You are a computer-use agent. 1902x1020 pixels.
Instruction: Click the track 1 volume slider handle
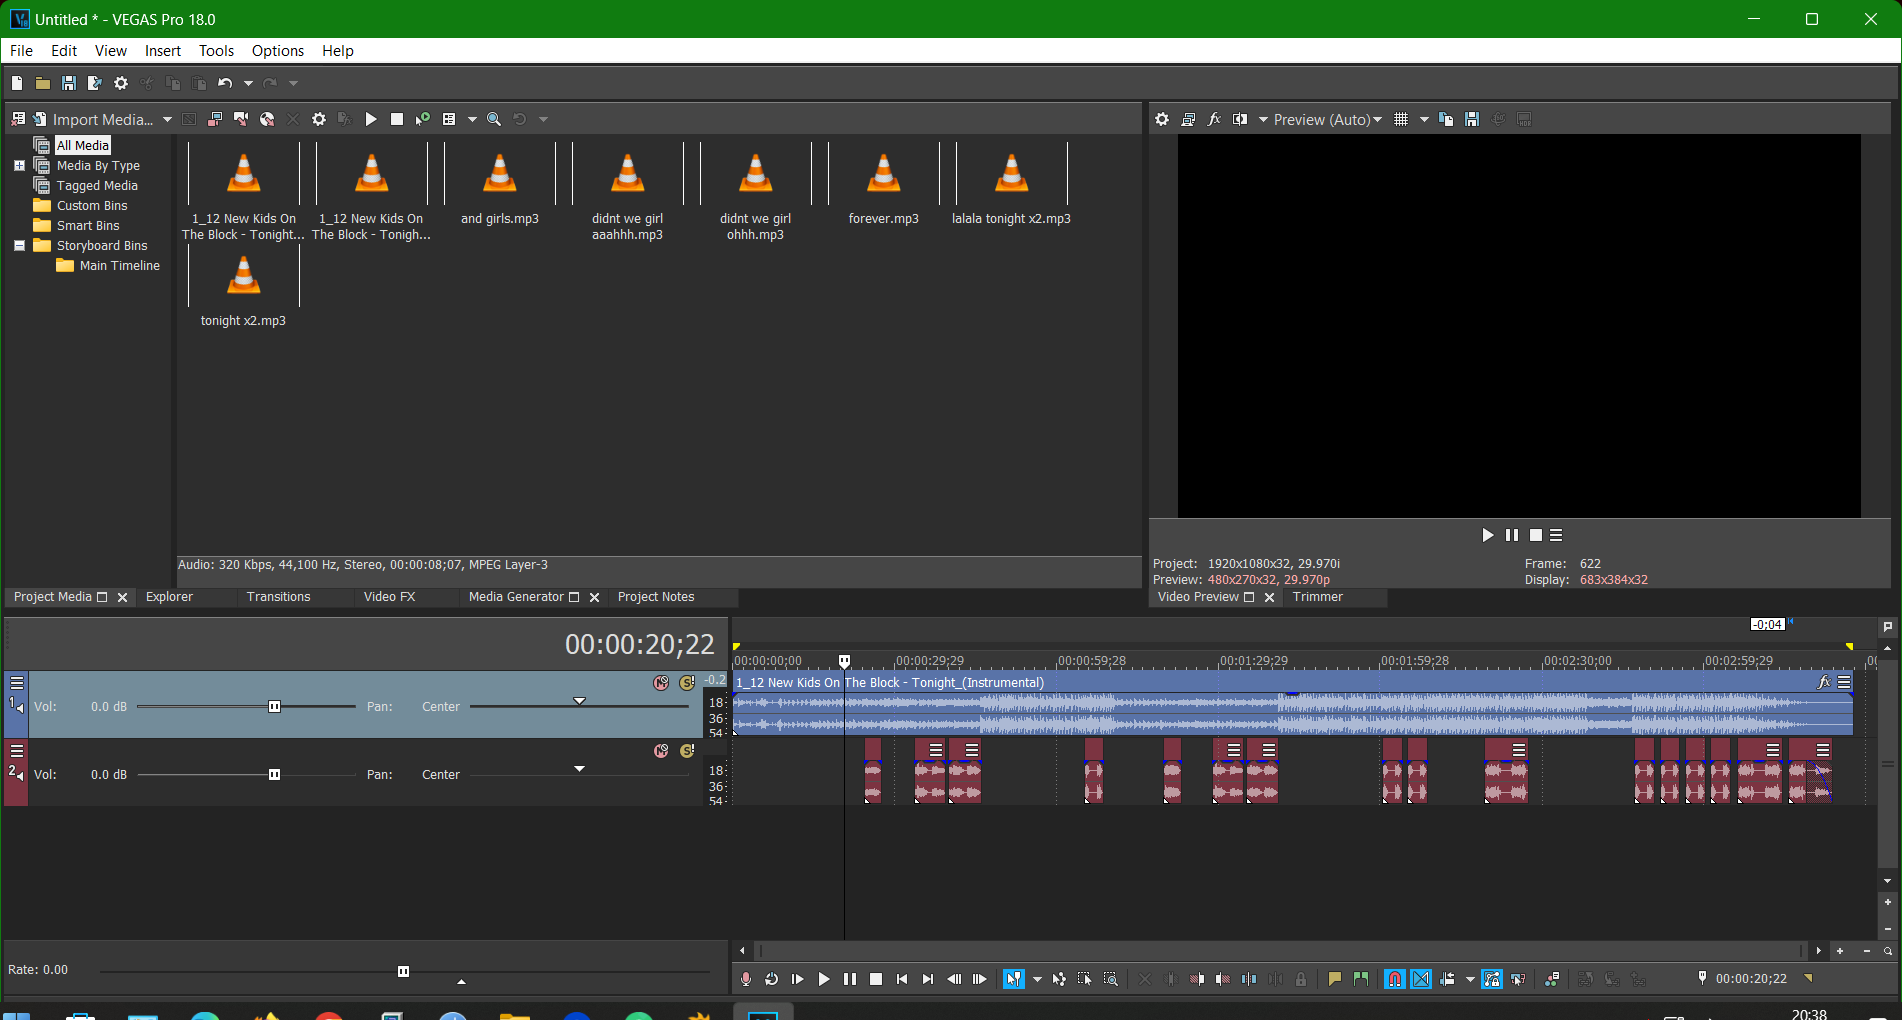275,707
